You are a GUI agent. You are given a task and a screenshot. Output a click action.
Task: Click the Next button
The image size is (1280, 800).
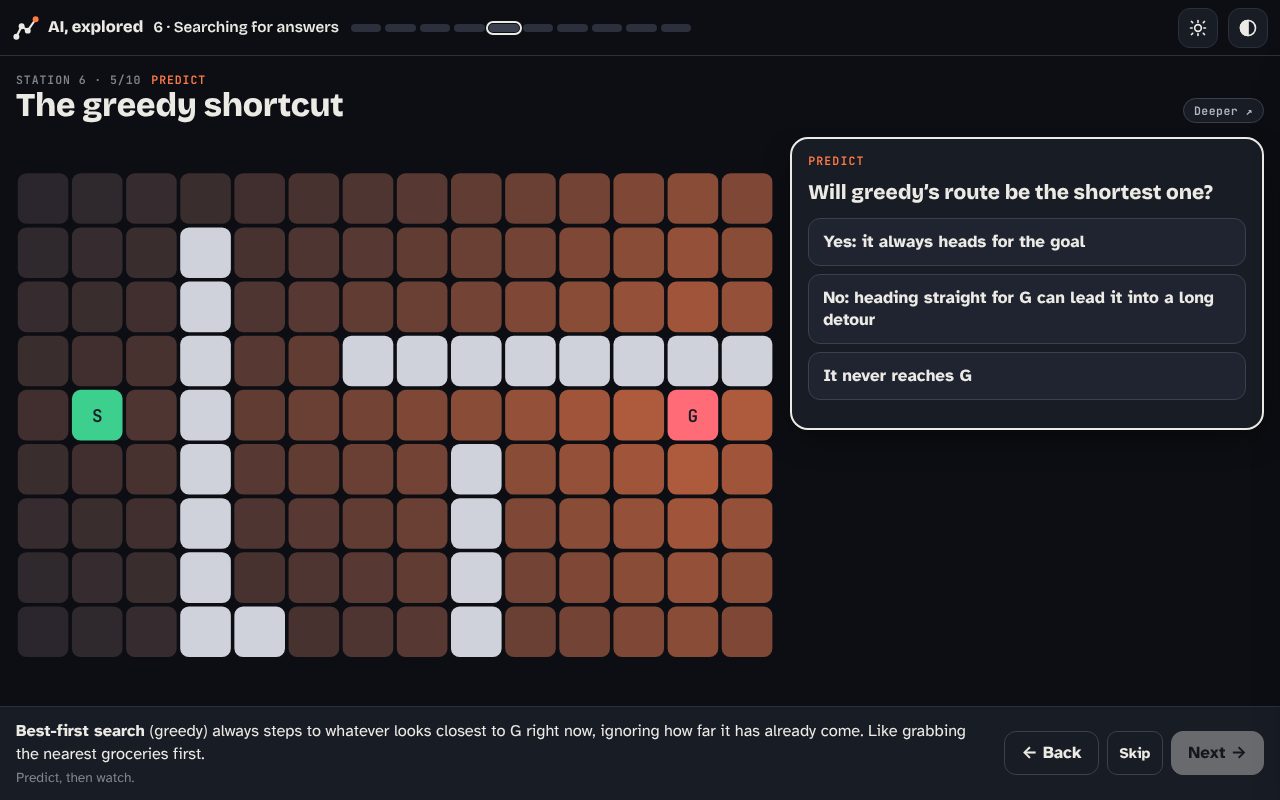point(1217,753)
